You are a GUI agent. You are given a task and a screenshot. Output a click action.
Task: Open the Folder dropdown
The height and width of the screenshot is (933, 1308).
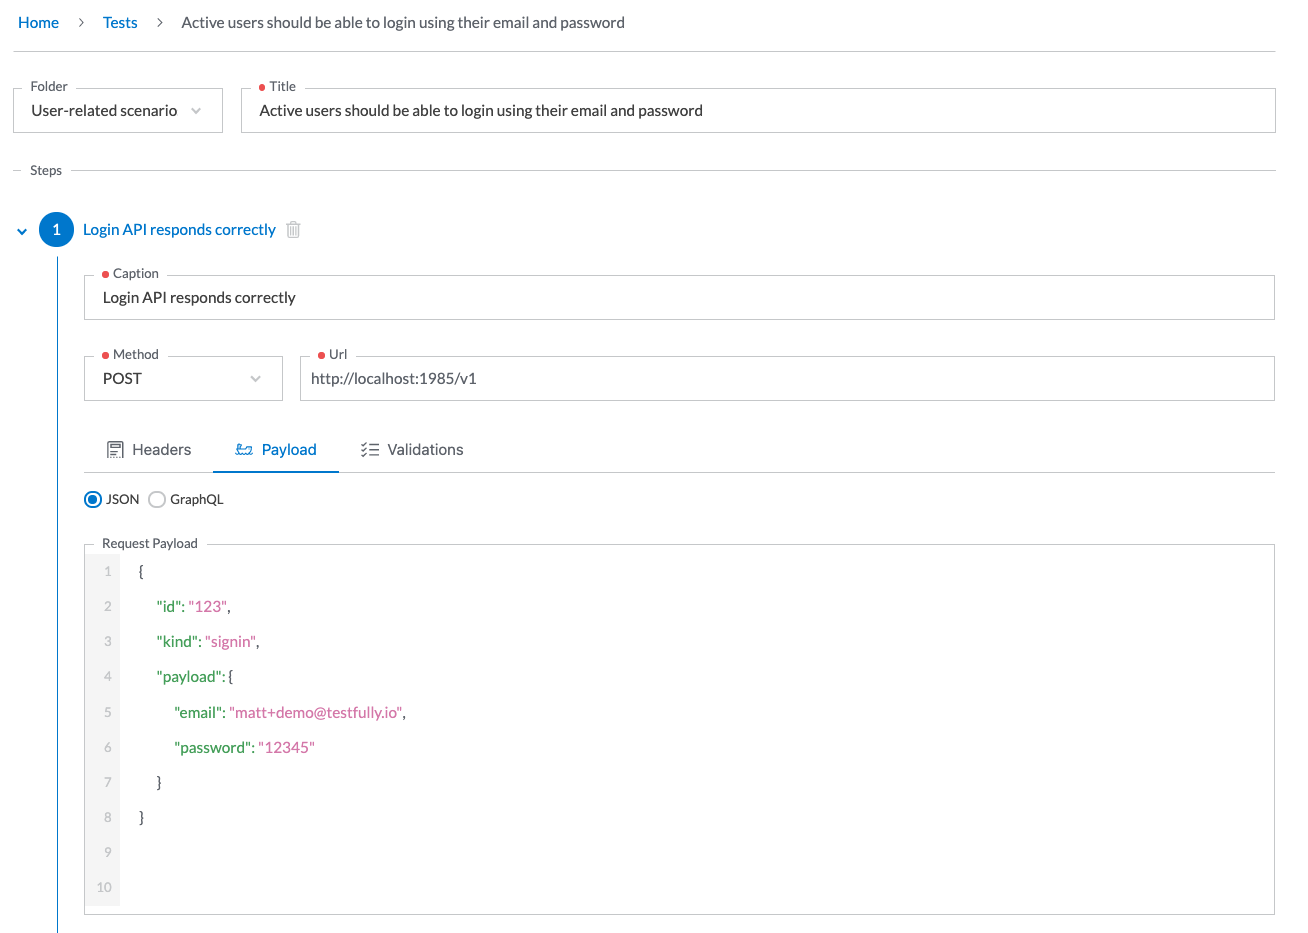[x=118, y=111]
